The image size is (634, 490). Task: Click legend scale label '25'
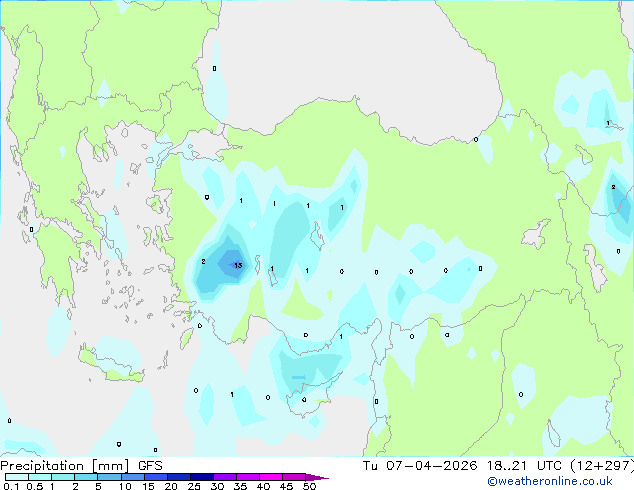click(194, 486)
